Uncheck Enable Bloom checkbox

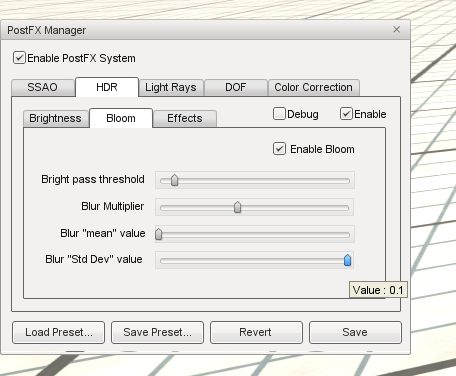click(x=279, y=149)
